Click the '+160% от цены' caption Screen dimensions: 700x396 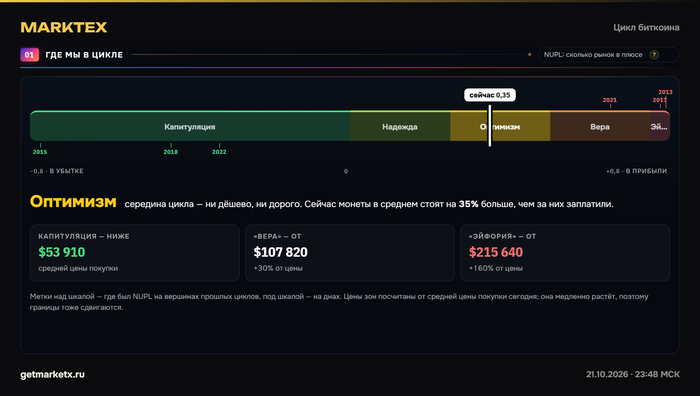click(x=496, y=268)
